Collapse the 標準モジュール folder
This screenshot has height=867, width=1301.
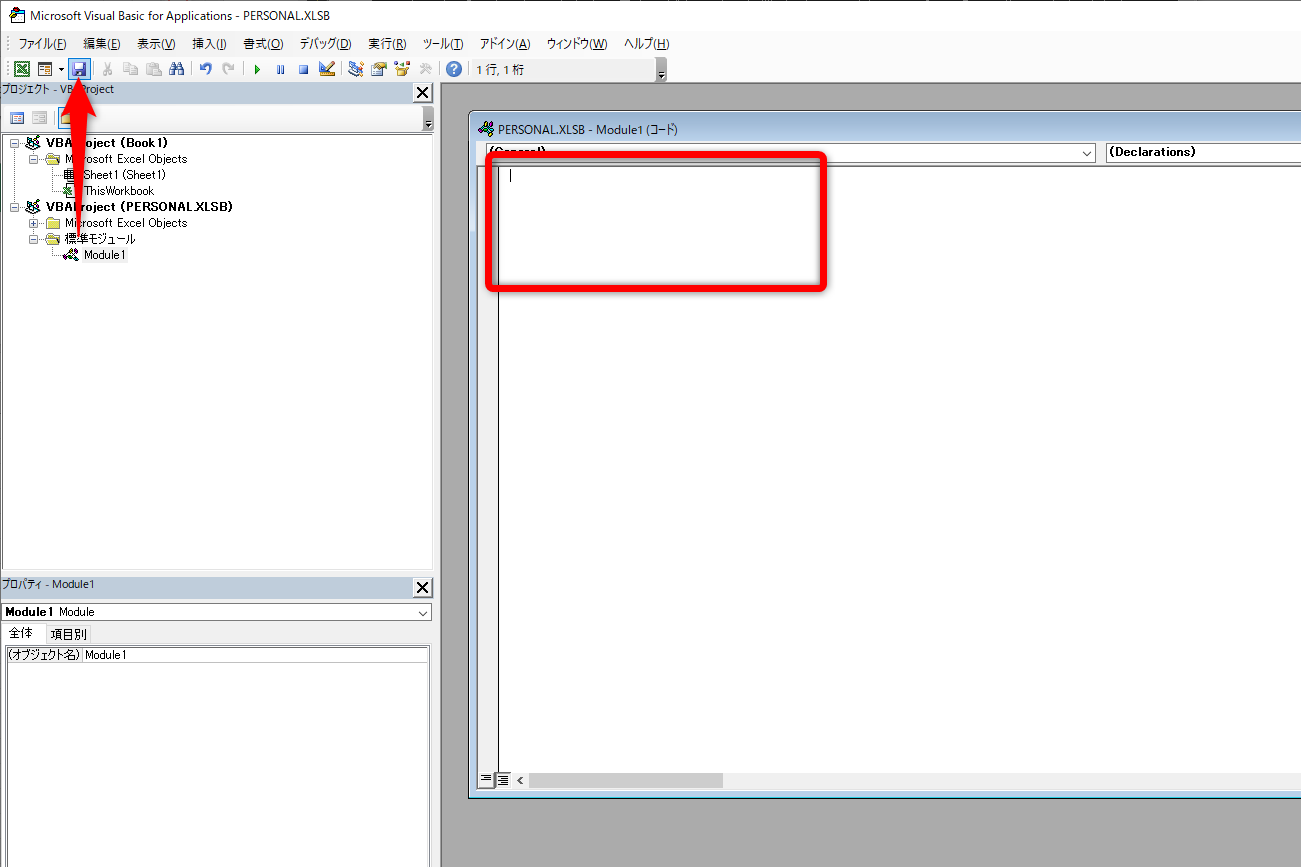point(34,239)
